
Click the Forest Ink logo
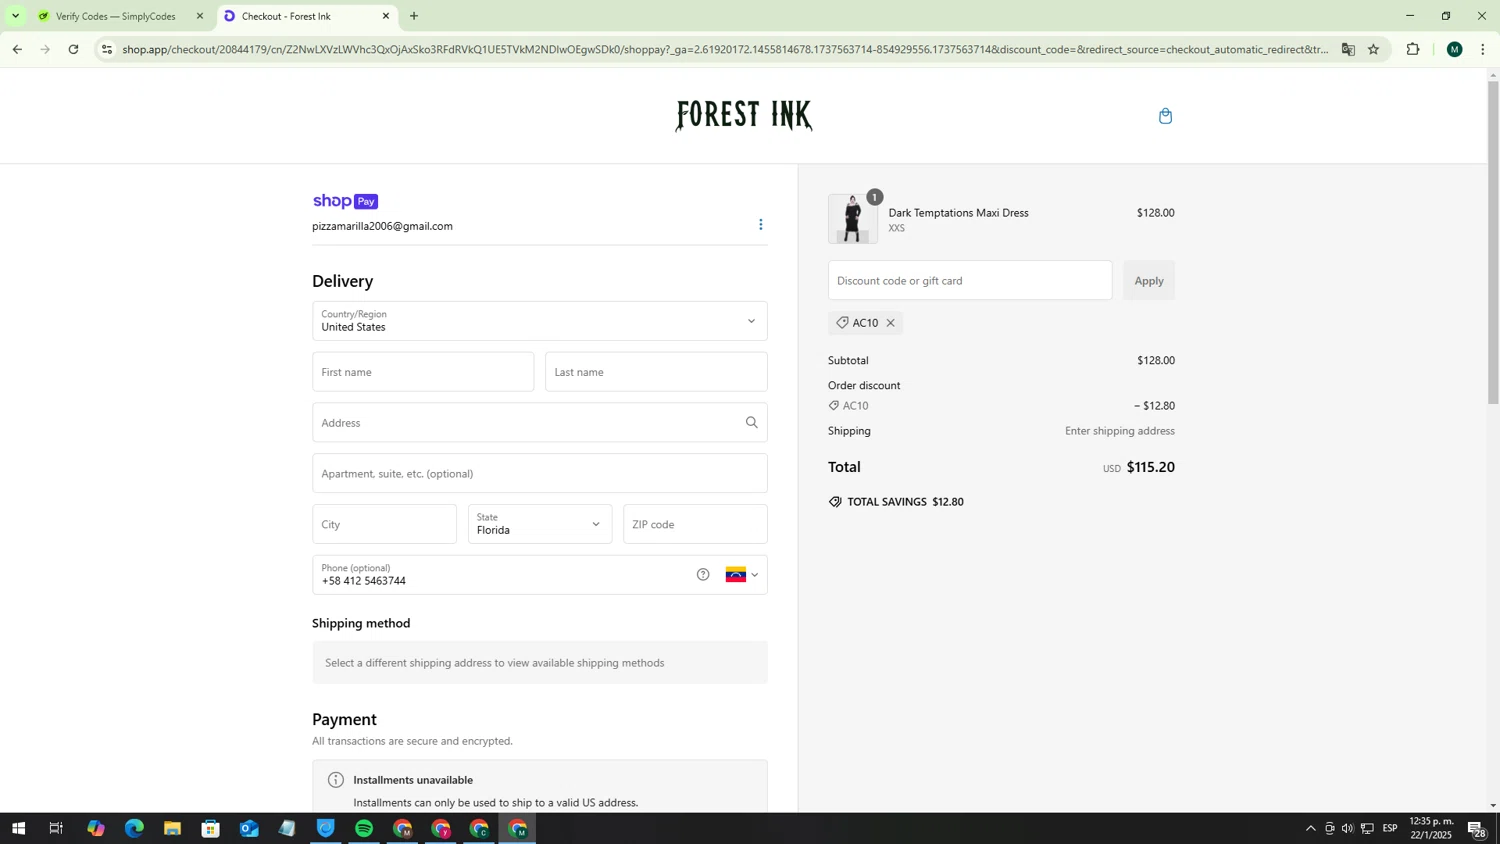point(744,116)
